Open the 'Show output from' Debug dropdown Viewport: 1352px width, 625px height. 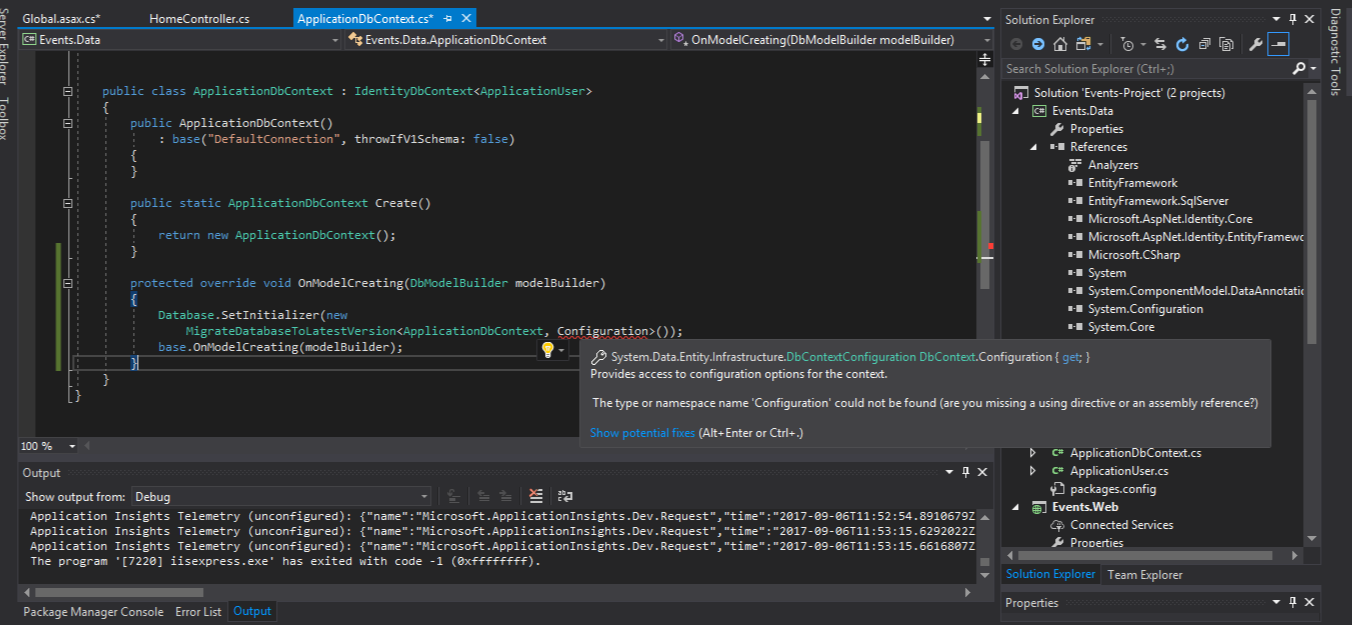(280, 497)
